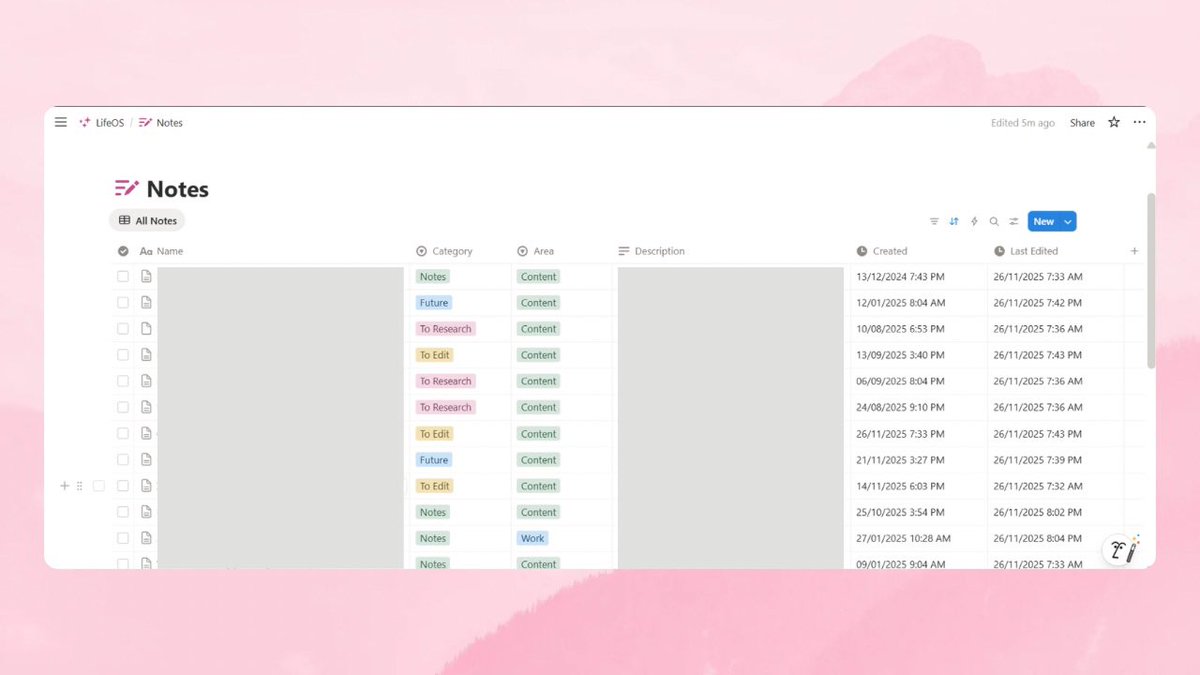Tick checkbox for row created 21/11/2025
This screenshot has height=675, width=1200.
tap(123, 459)
